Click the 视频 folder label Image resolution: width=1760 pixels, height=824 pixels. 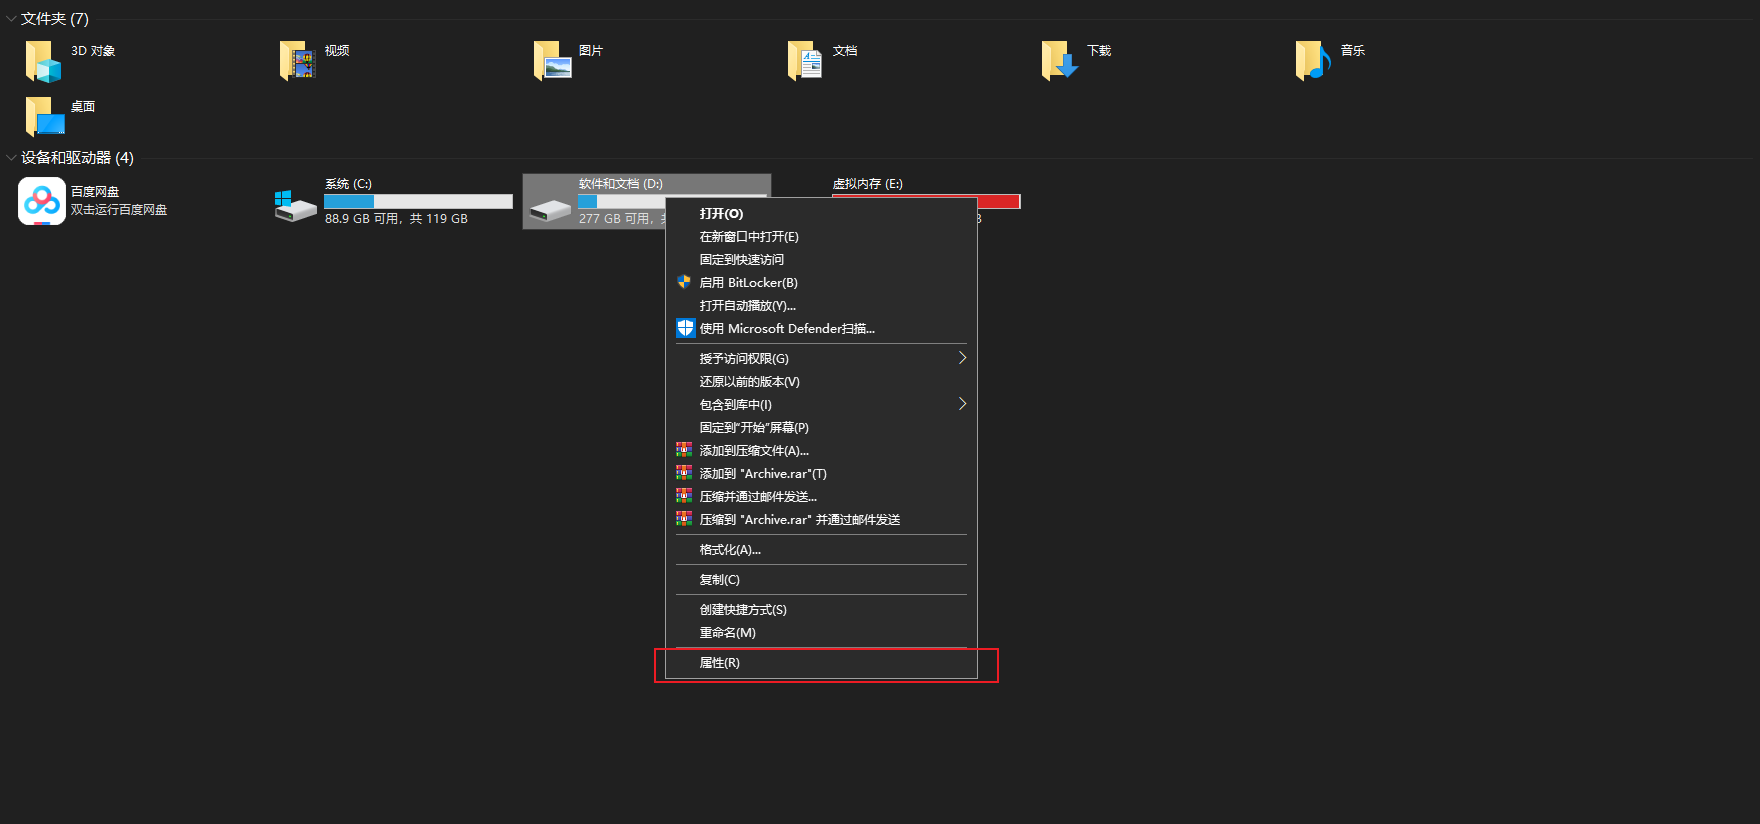[x=337, y=51]
